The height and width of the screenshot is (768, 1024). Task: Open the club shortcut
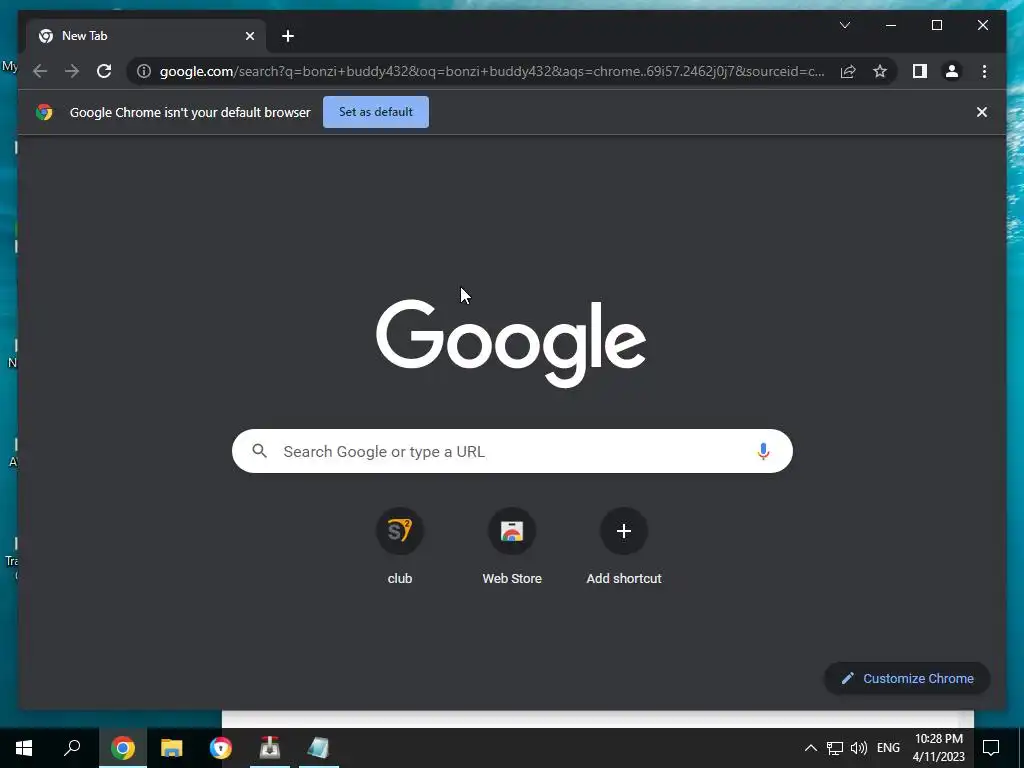tap(400, 546)
